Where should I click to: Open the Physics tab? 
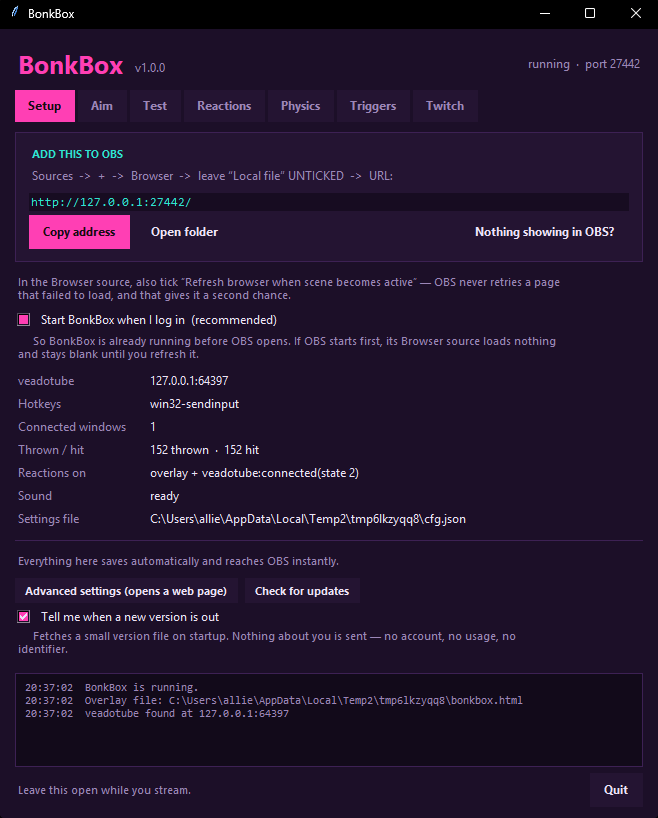pos(301,106)
